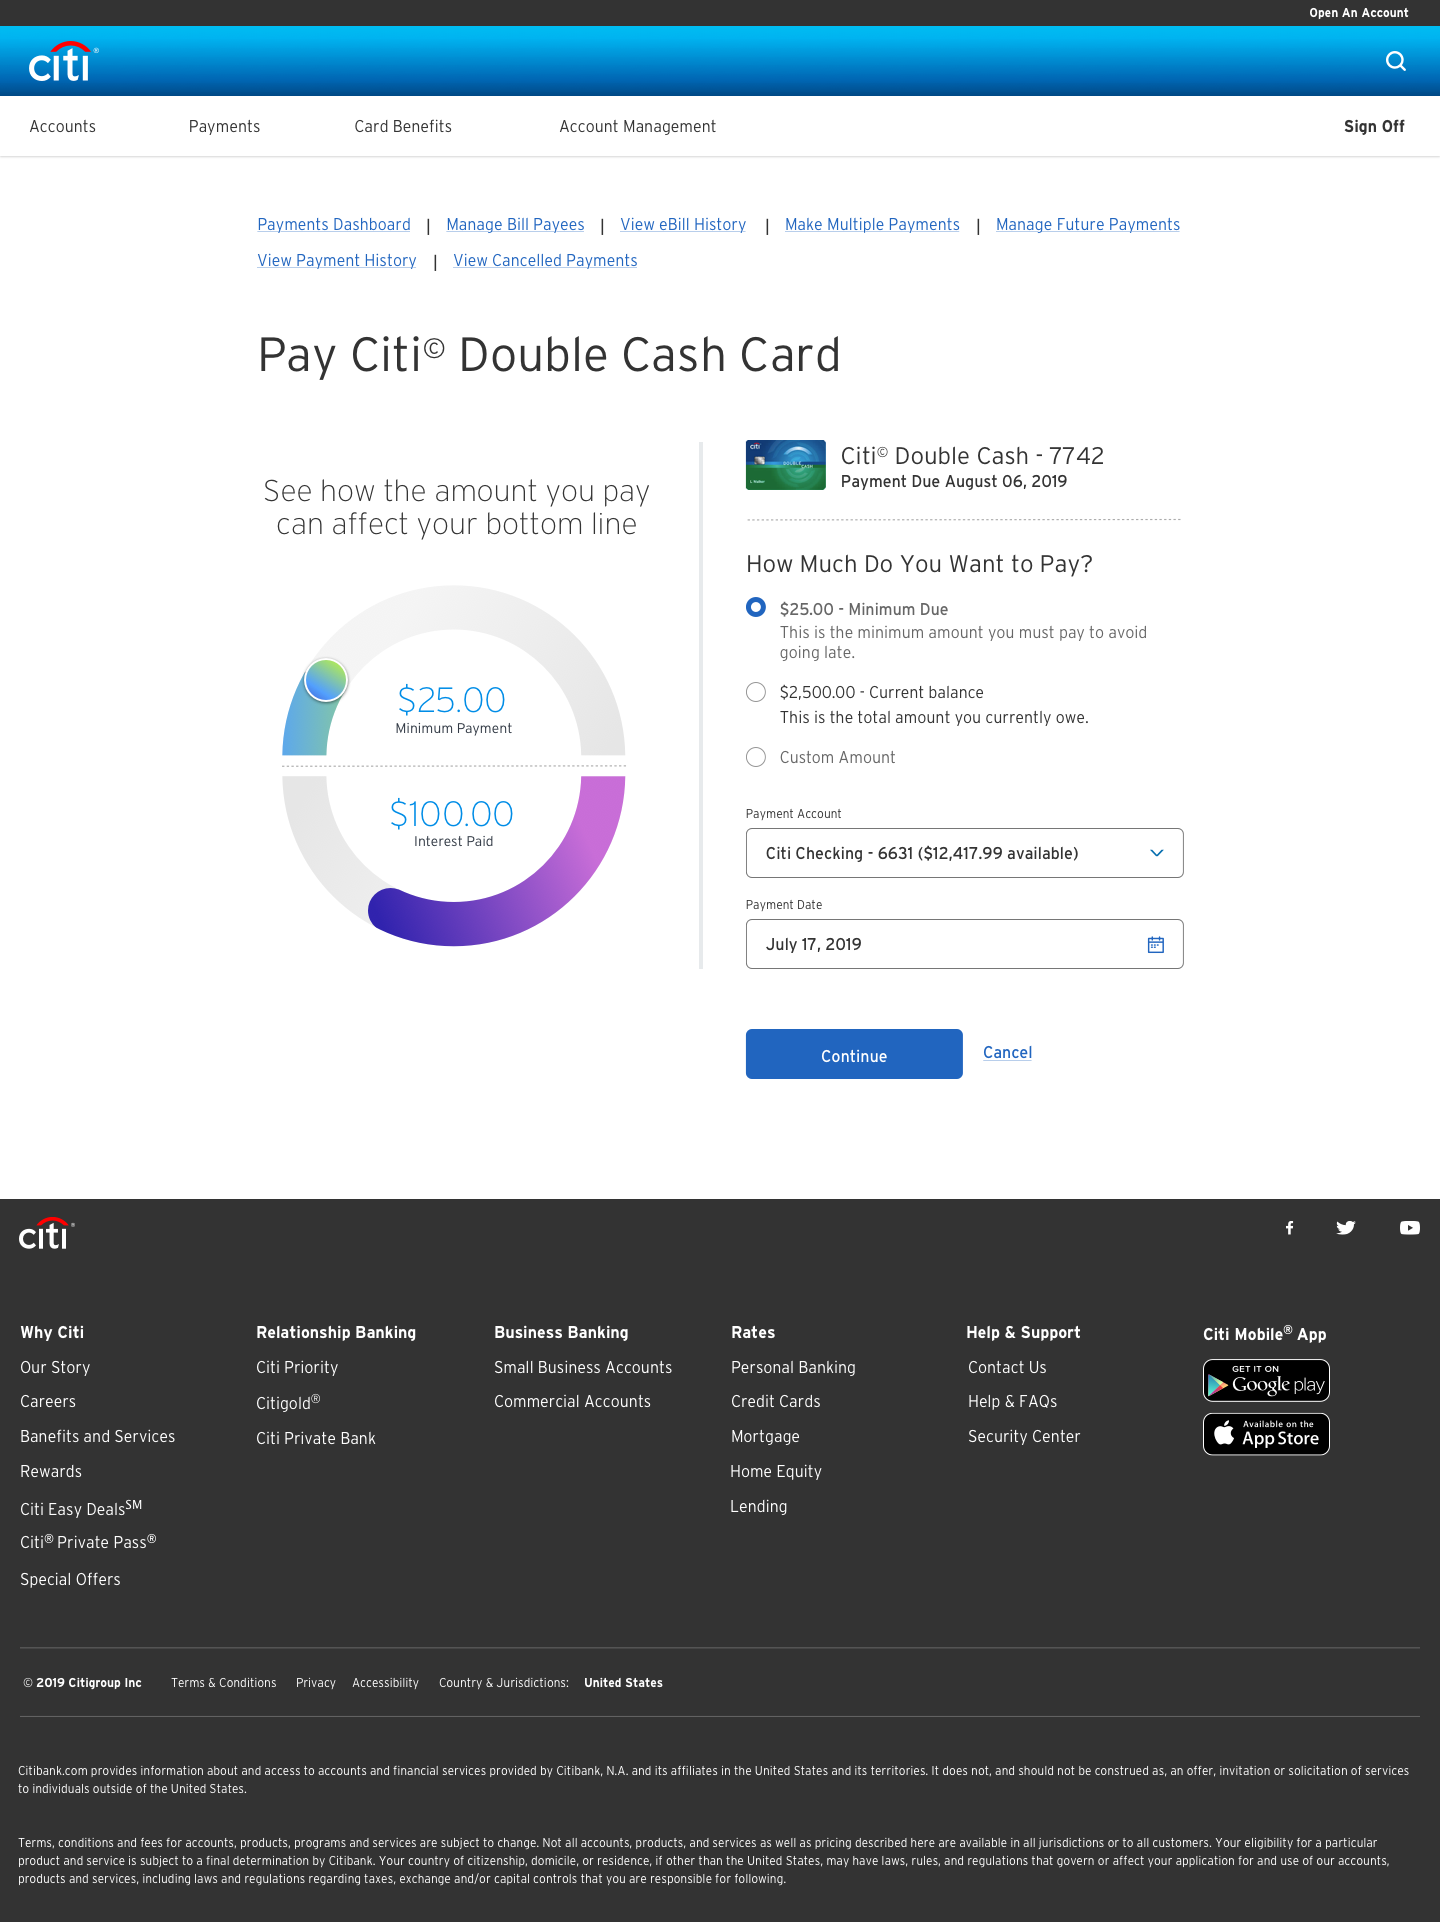Open Citi's YouTube channel icon
Viewport: 1440px width, 1922px height.
1410,1228
